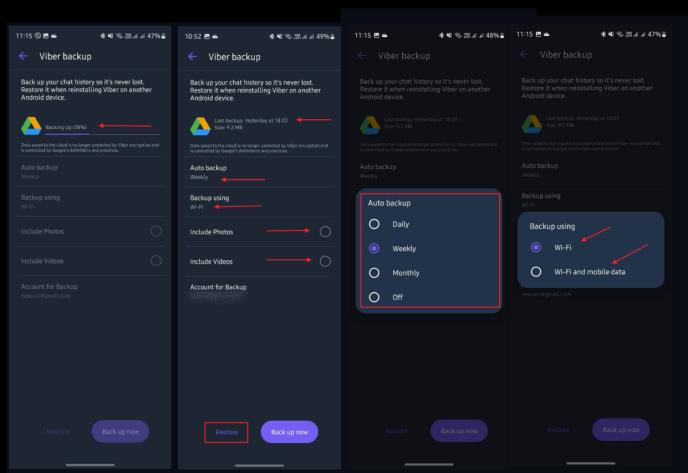Image resolution: width=688 pixels, height=473 pixels.
Task: Tap the highlighted Restore button on 10:52 screen
Action: pos(226,432)
